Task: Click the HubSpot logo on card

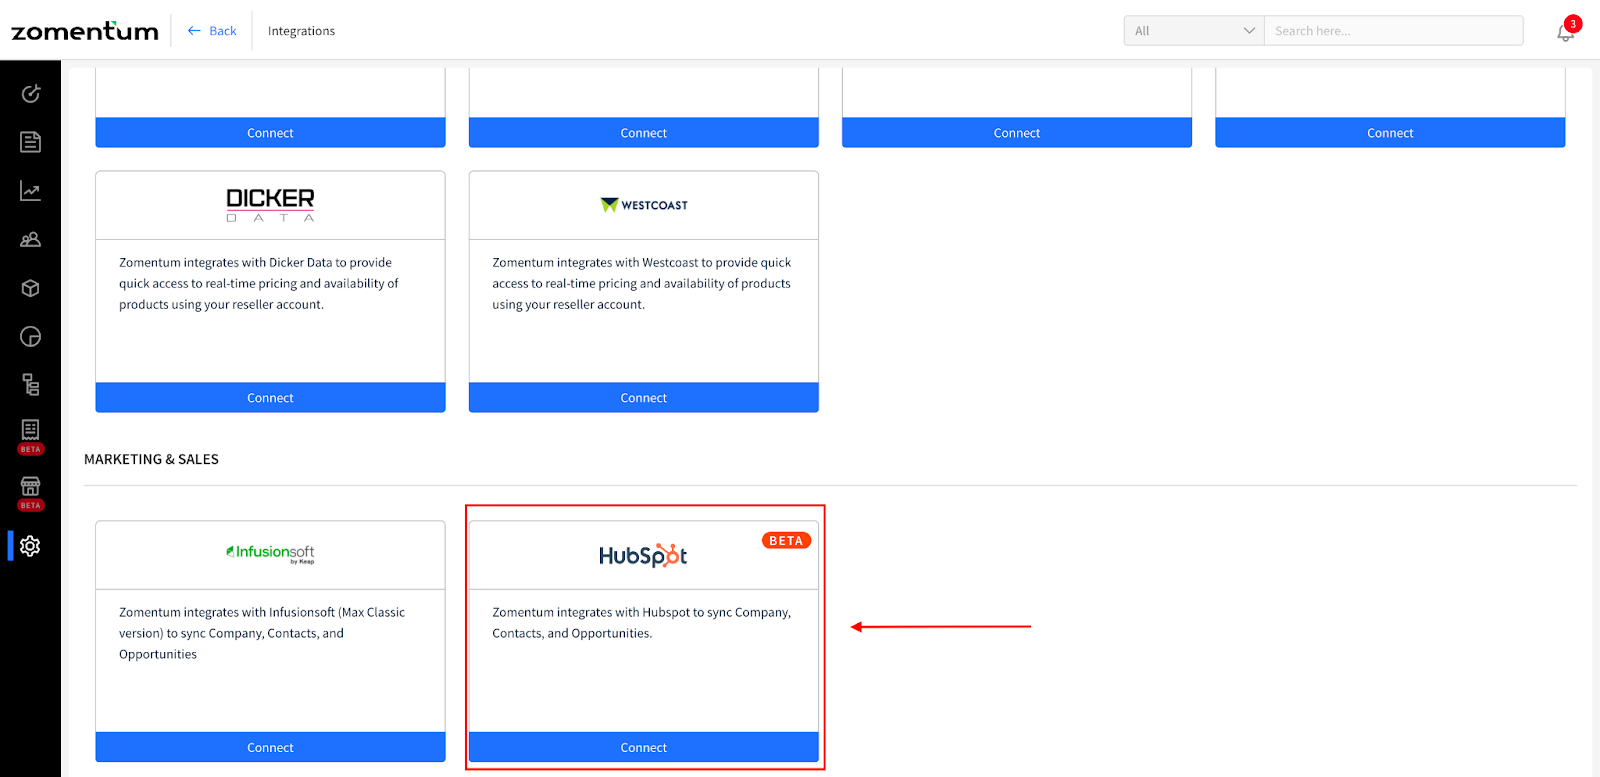Action: 643,555
